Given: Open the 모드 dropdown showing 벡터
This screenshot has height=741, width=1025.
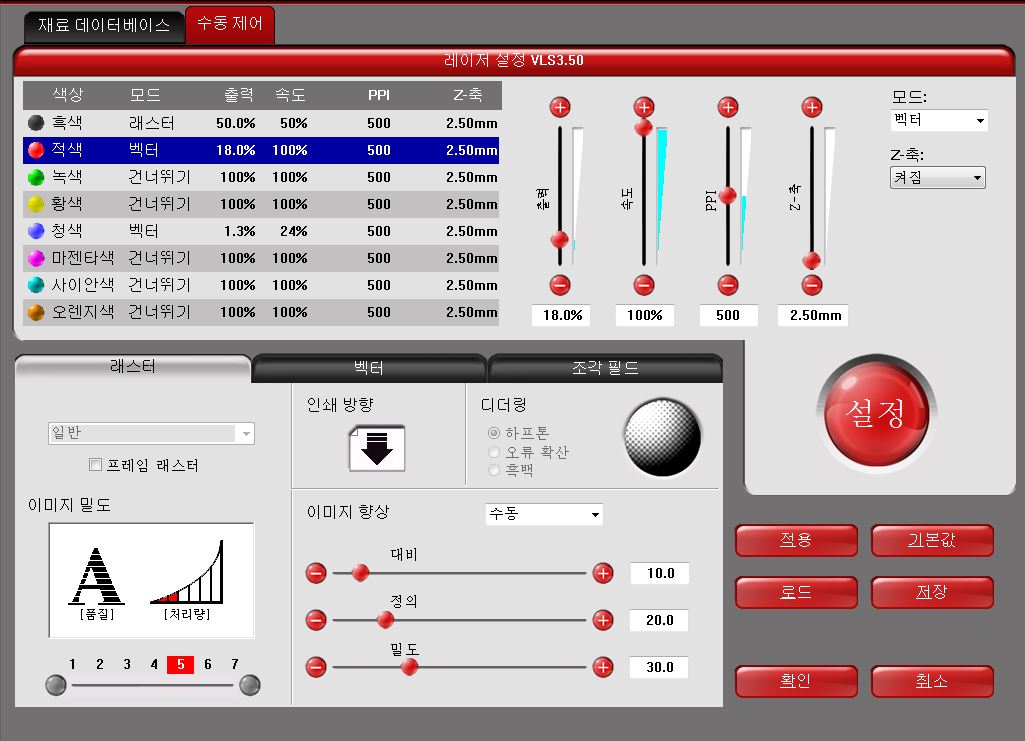Looking at the screenshot, I should pyautogui.click(x=939, y=120).
